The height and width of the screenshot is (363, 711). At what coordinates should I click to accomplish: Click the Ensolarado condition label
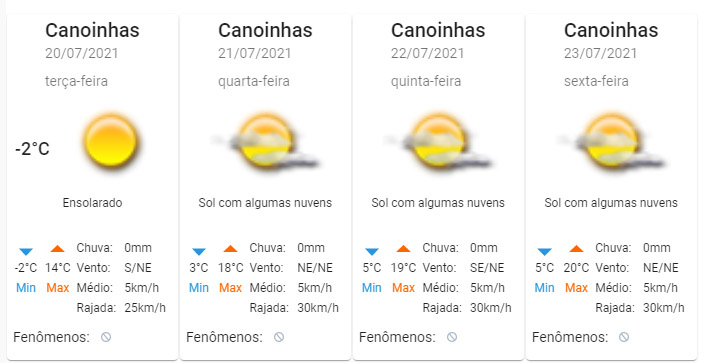tap(93, 203)
